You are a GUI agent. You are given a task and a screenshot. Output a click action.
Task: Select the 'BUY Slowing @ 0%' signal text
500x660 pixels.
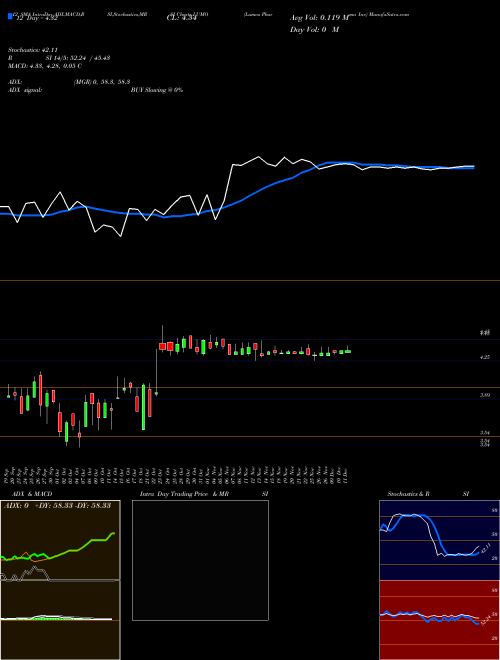coord(157,90)
